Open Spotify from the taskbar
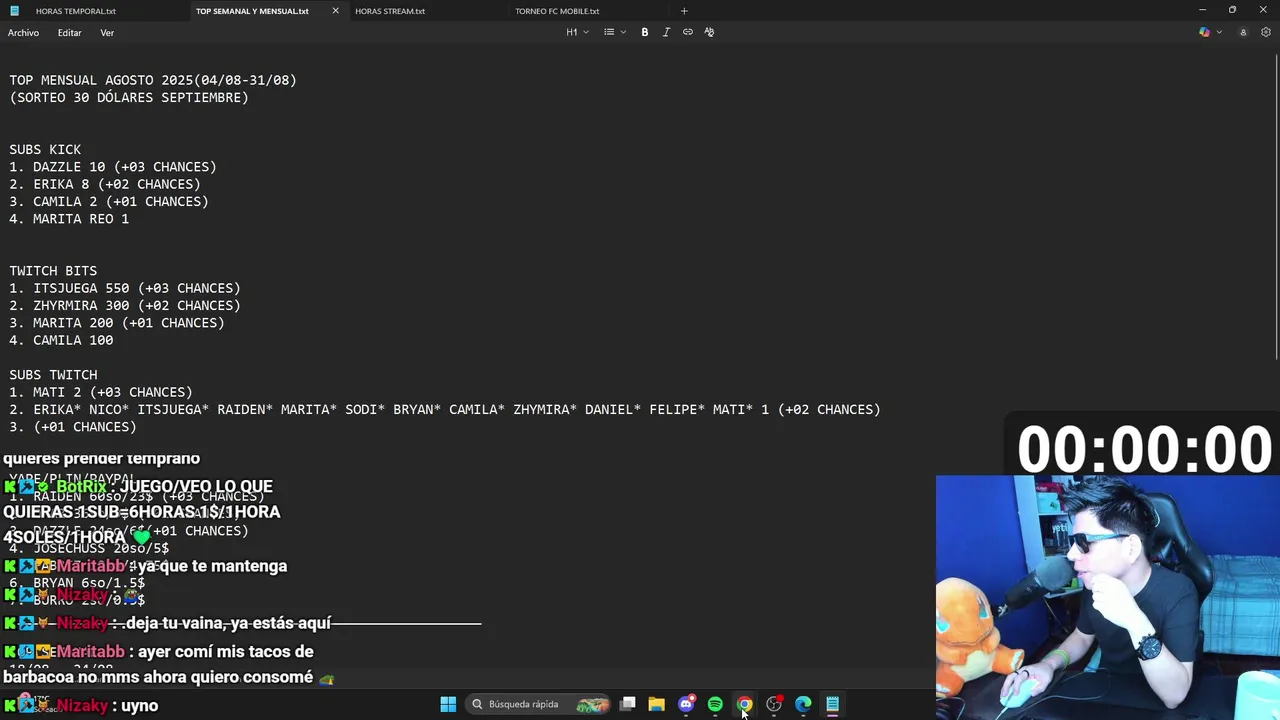Screen dimensions: 1280x720 (x=715, y=704)
